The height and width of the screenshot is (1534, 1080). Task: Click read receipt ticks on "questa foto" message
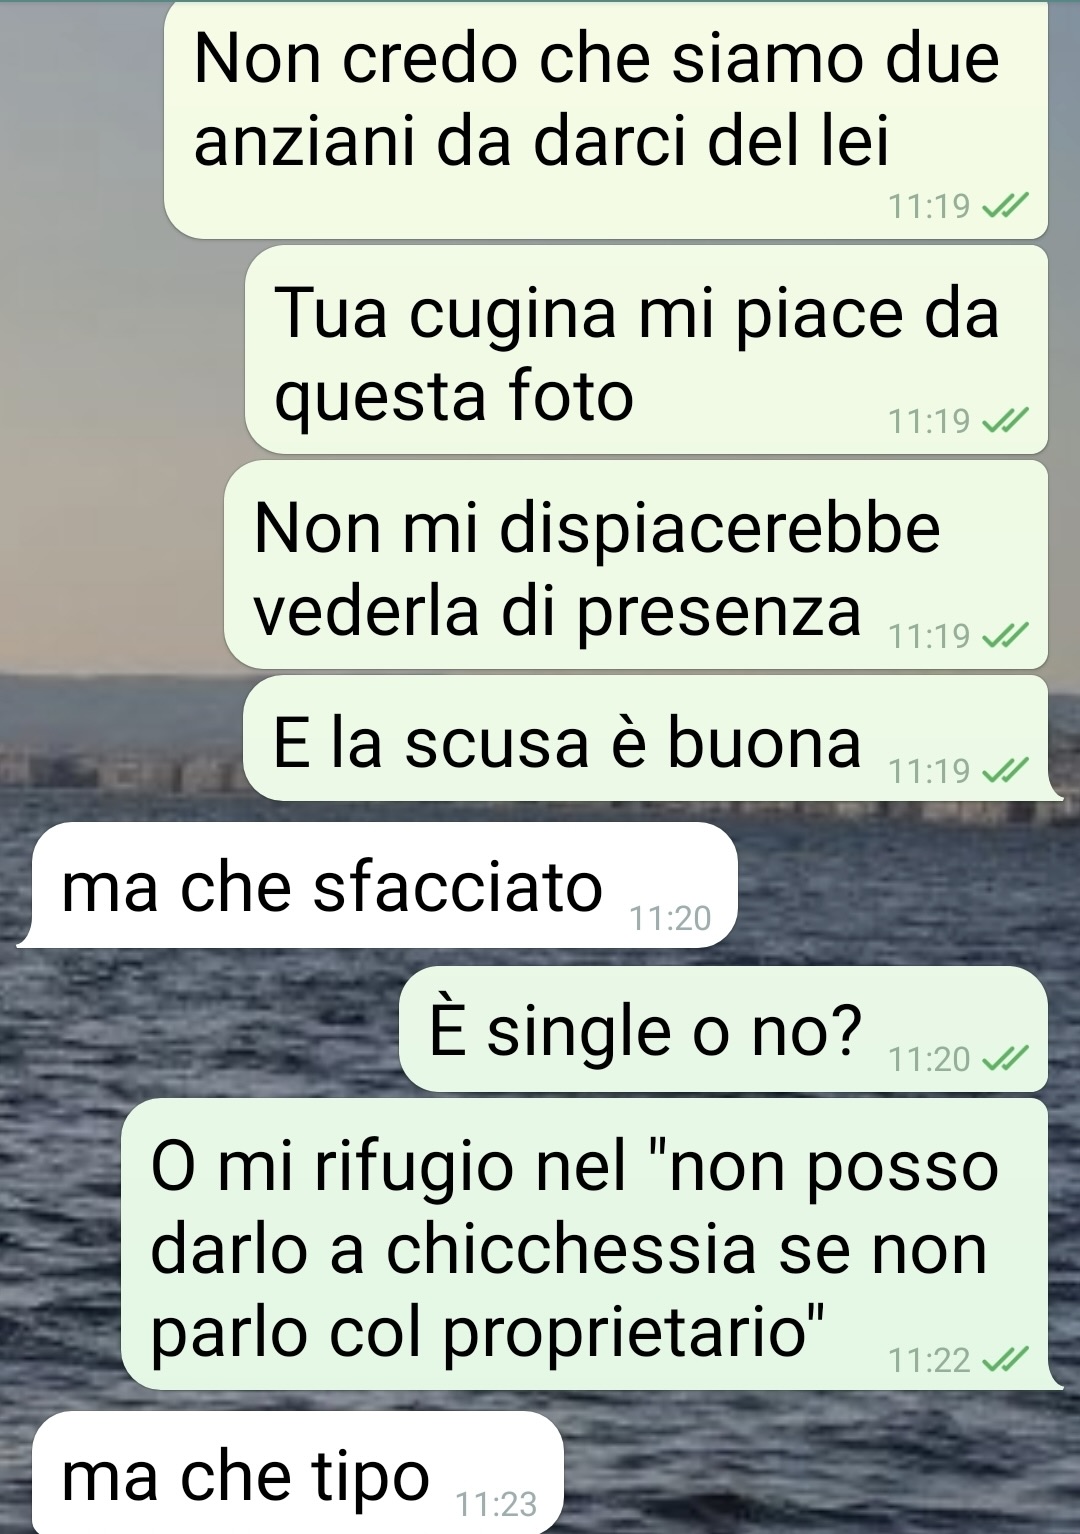[x=1005, y=421]
